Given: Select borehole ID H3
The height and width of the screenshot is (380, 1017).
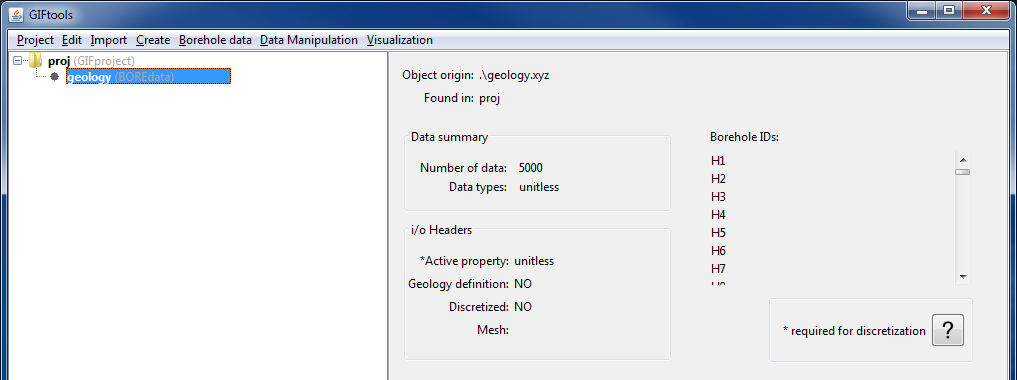Looking at the screenshot, I should (718, 196).
